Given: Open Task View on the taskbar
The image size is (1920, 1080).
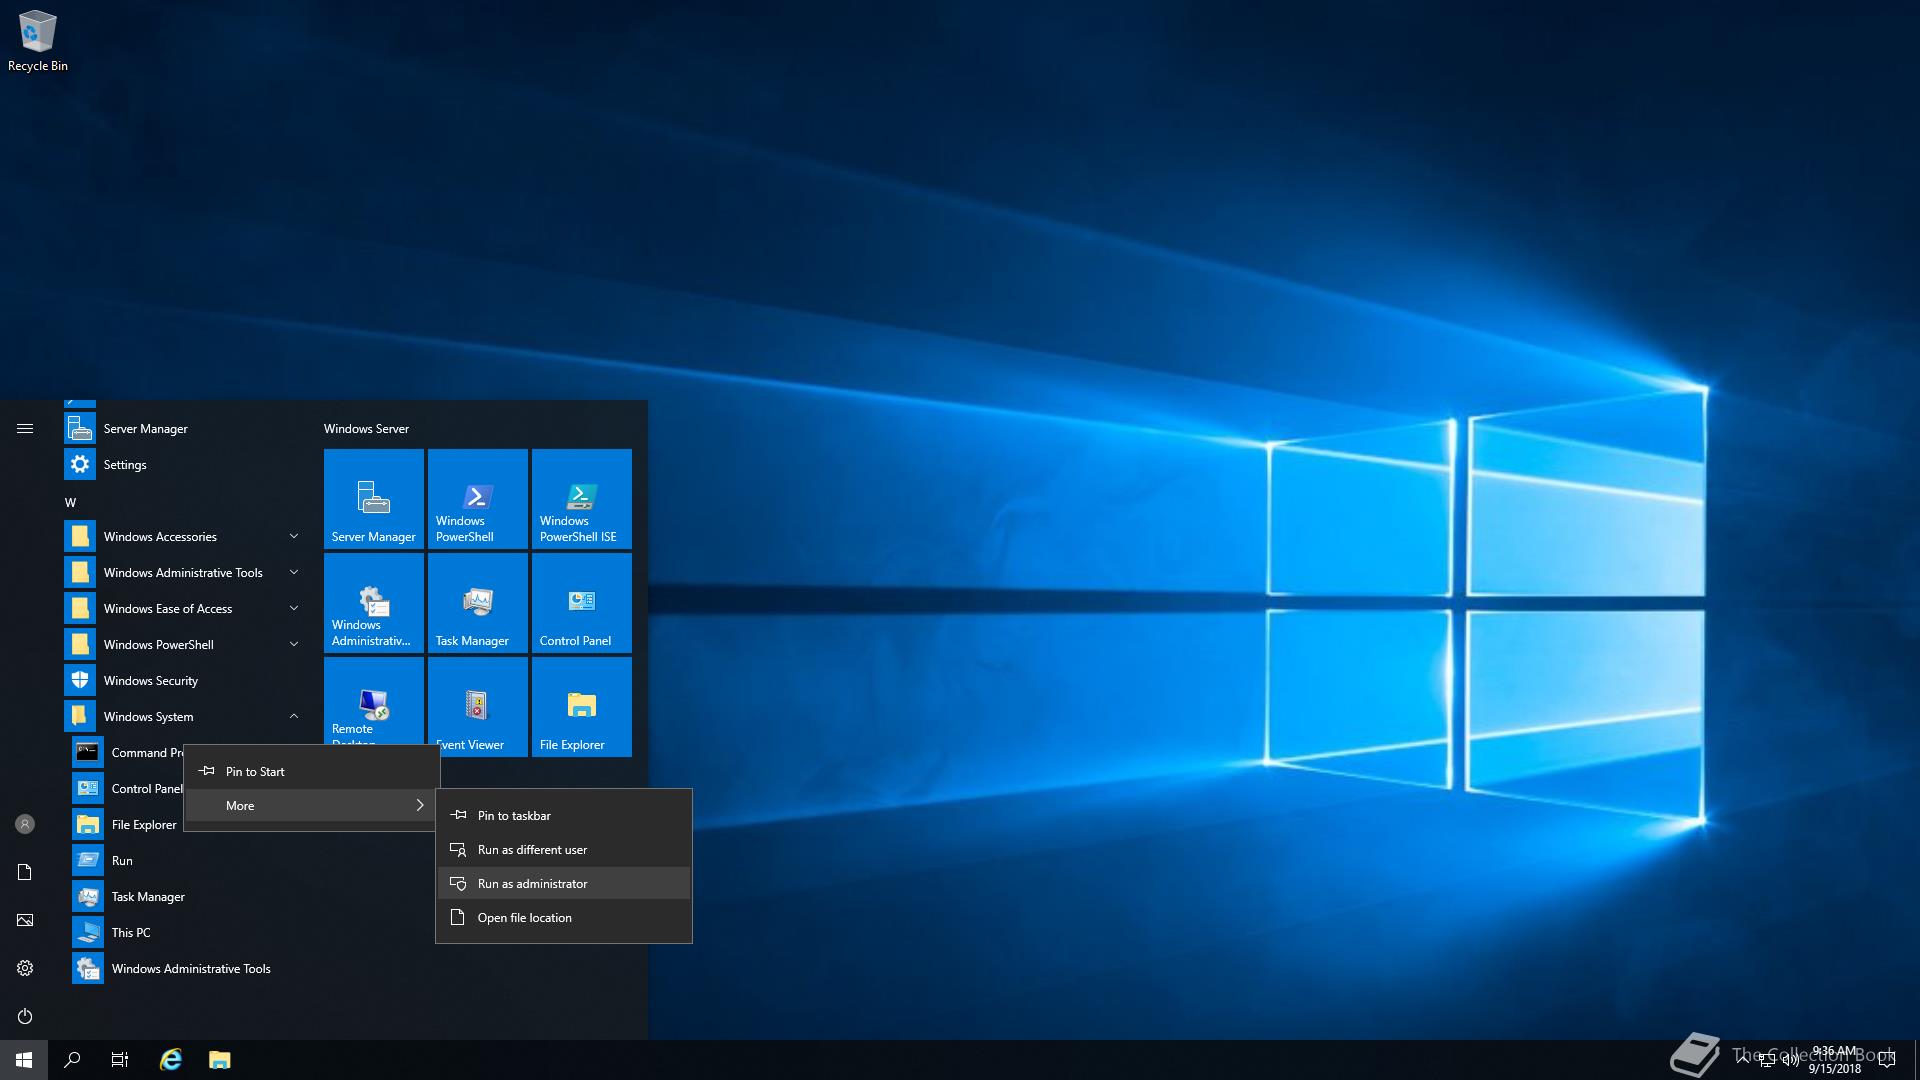Looking at the screenshot, I should click(x=120, y=1060).
